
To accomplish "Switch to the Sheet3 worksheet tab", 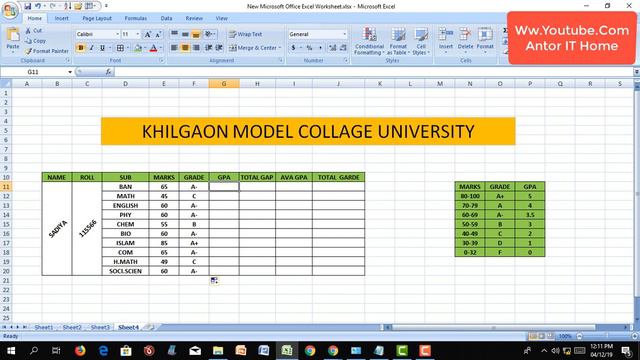I will click(100, 327).
